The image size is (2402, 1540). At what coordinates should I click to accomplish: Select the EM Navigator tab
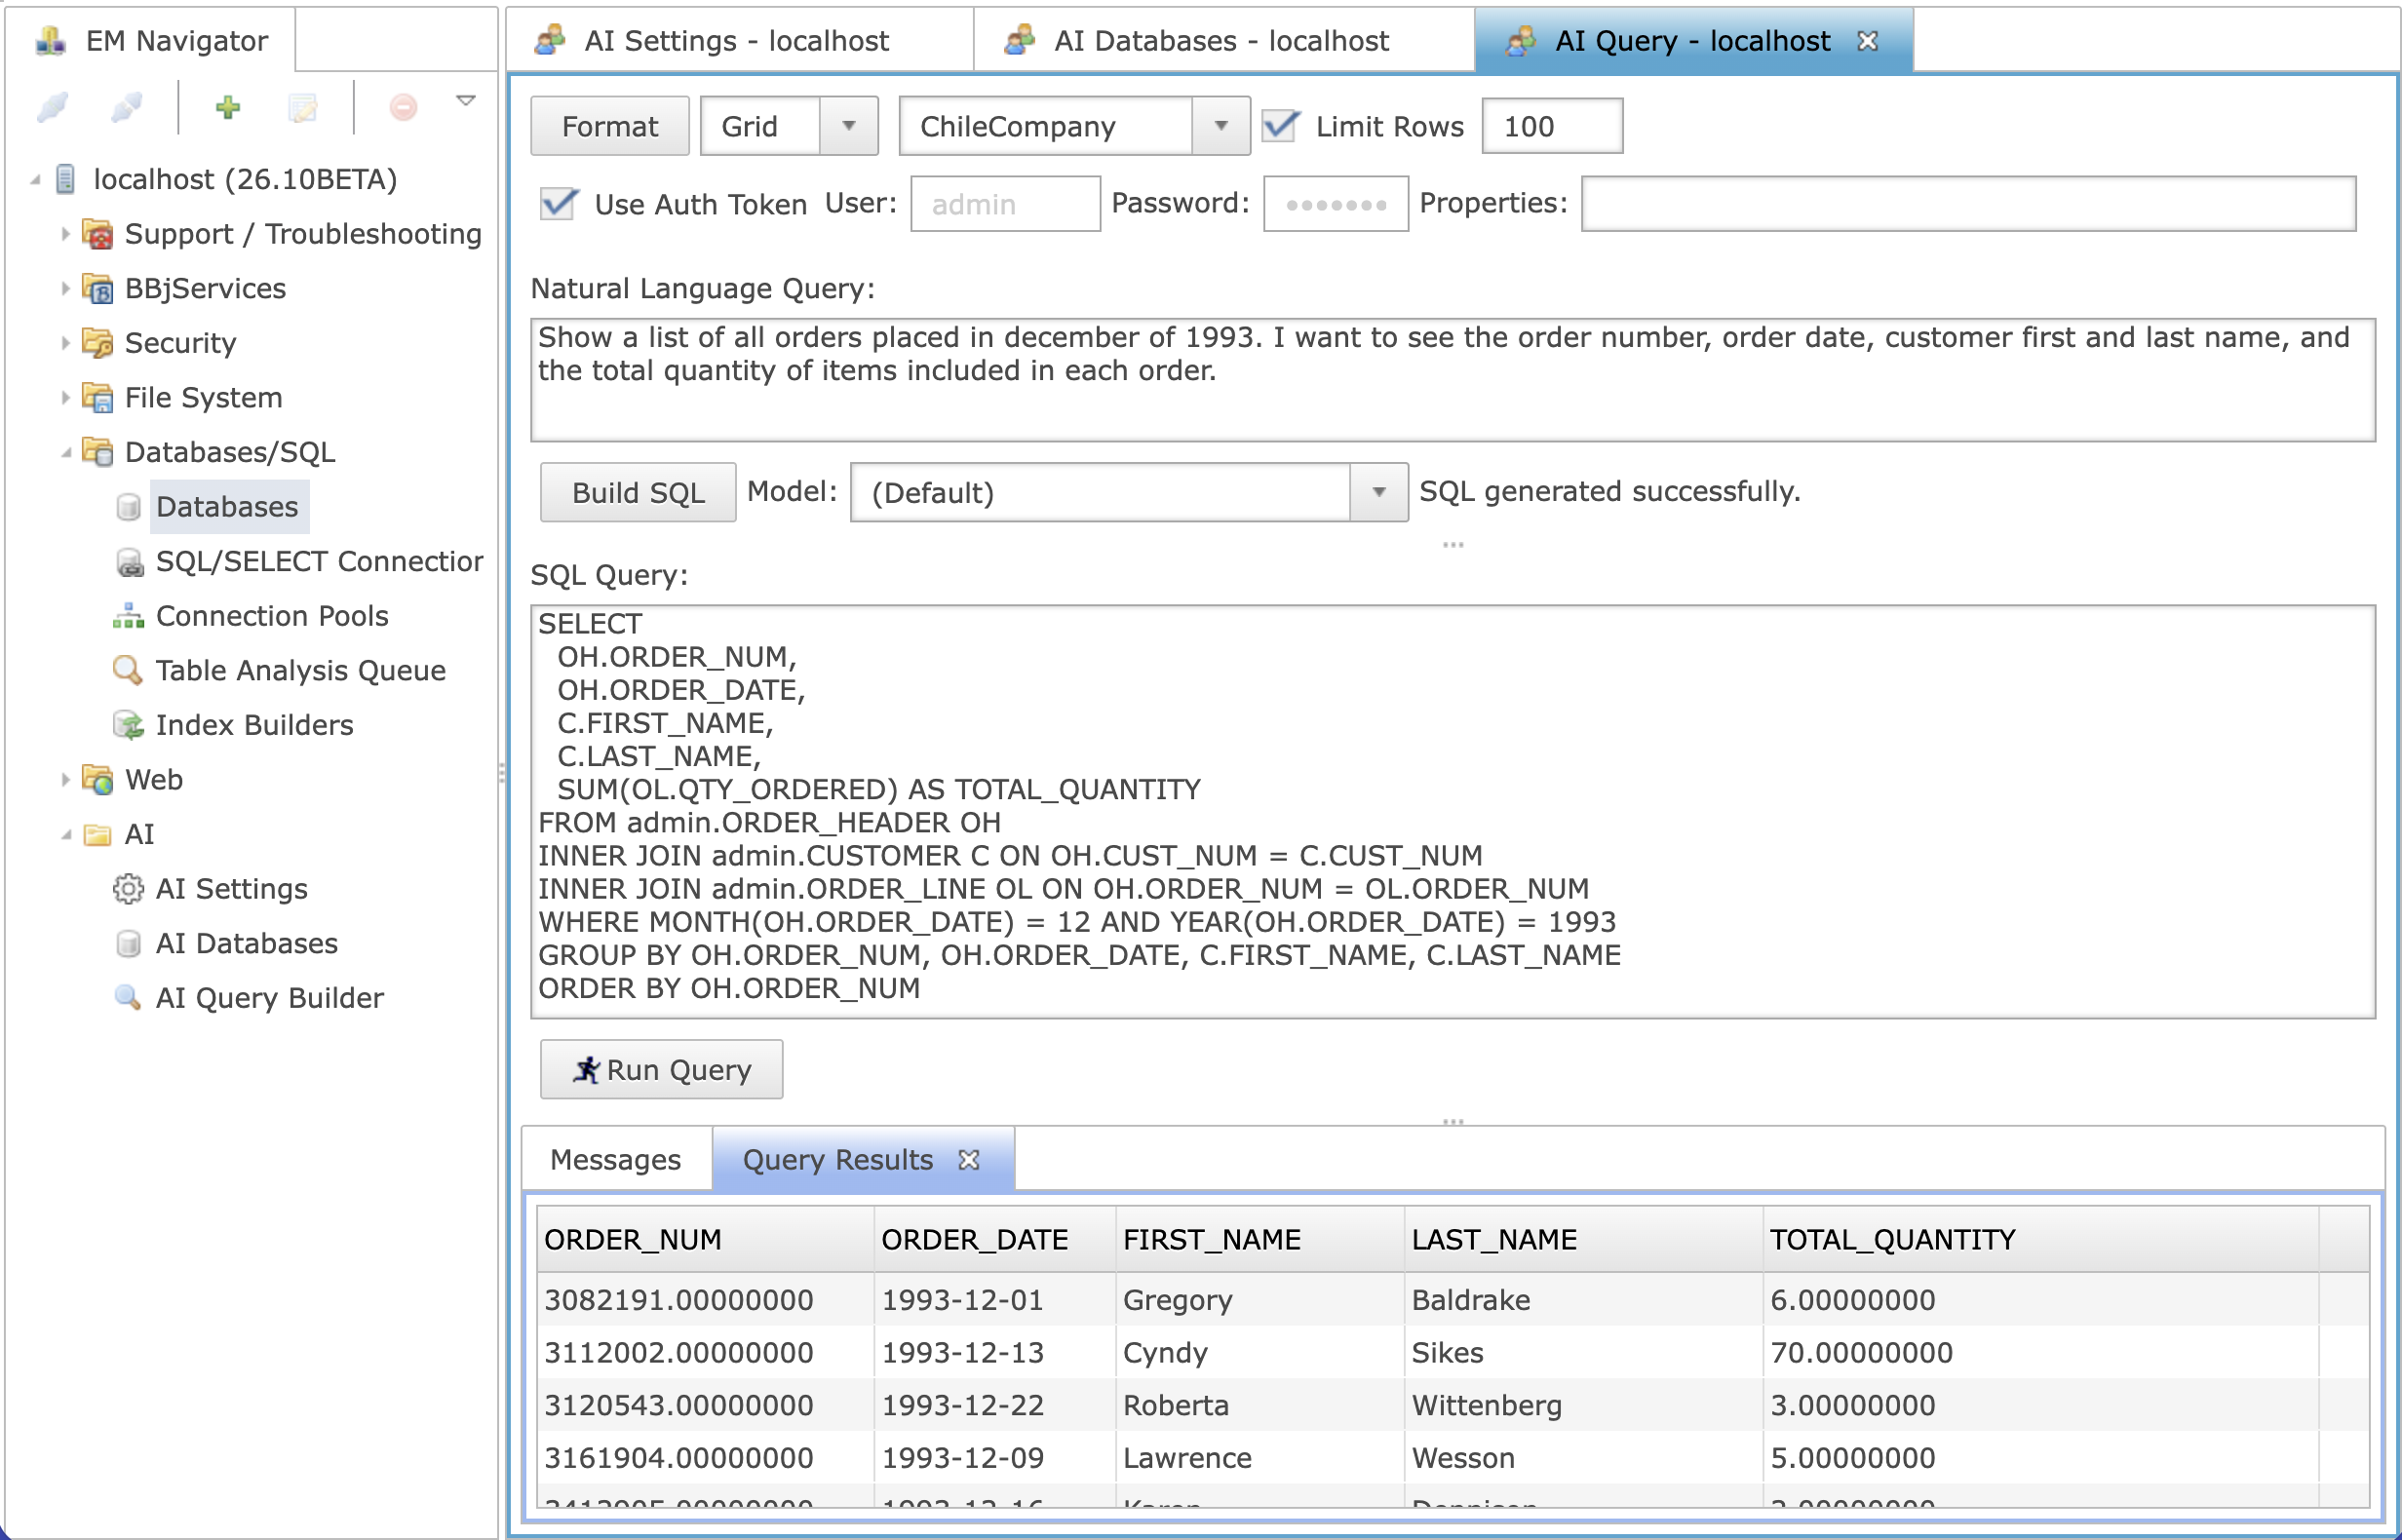pos(152,41)
